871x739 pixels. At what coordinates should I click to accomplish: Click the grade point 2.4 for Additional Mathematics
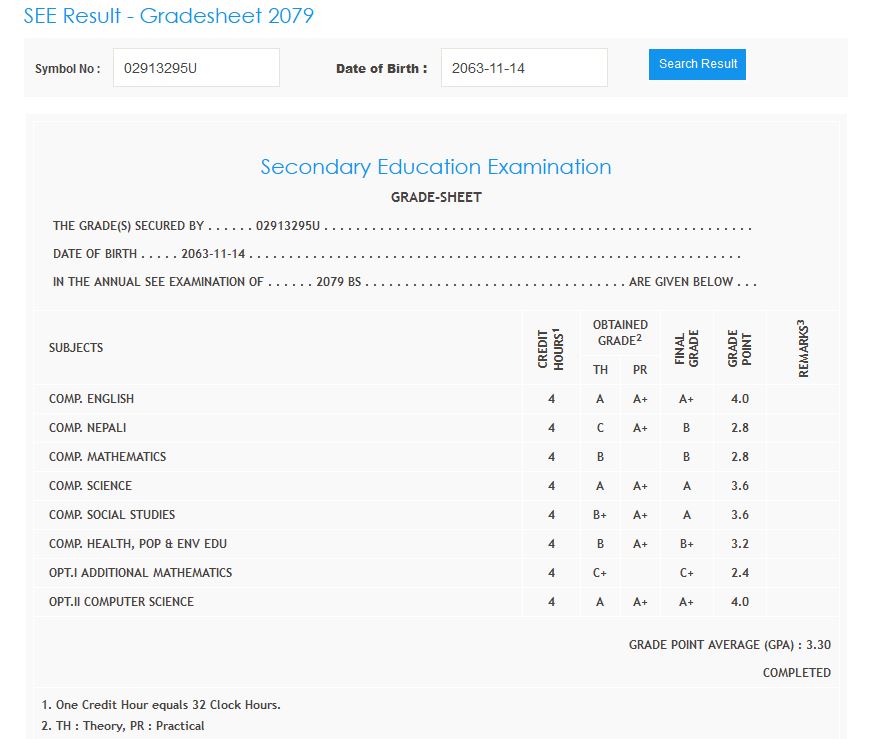pyautogui.click(x=739, y=573)
